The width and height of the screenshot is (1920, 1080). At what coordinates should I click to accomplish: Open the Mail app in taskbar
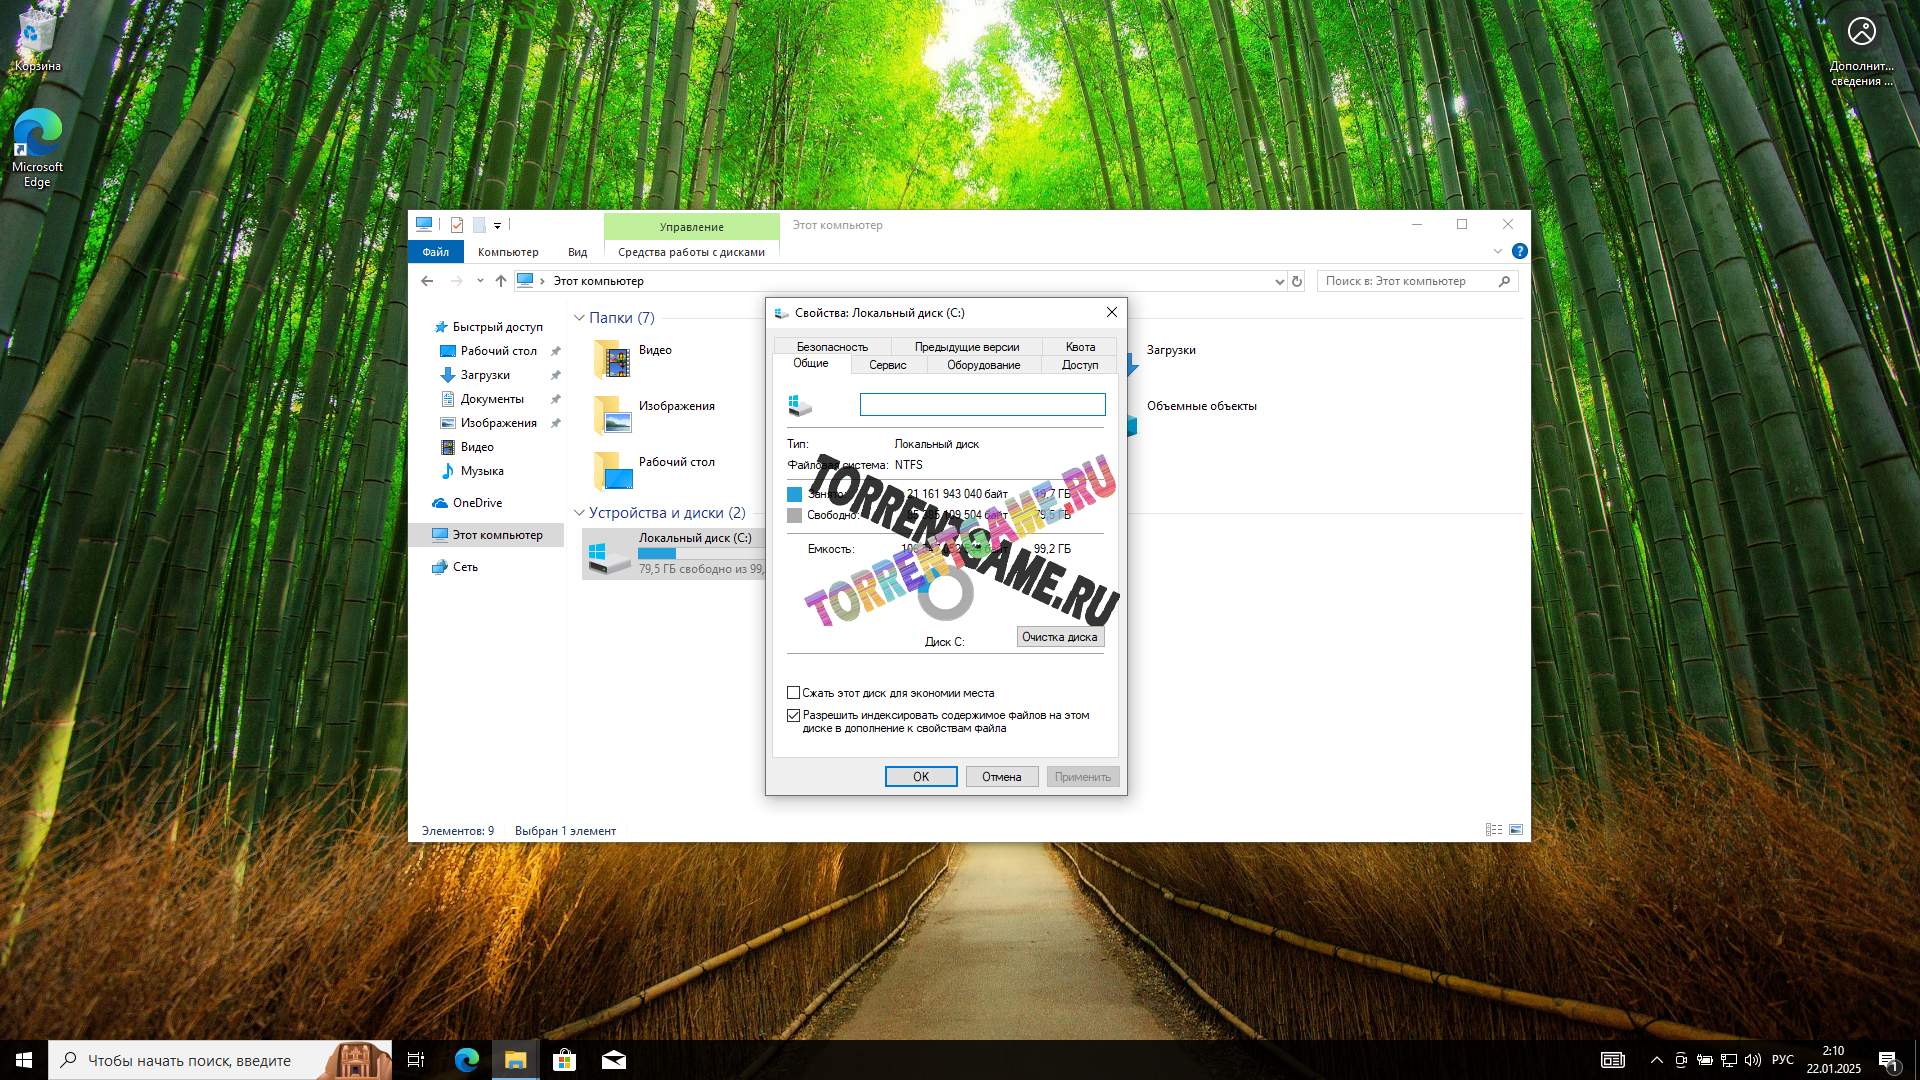(x=613, y=1060)
